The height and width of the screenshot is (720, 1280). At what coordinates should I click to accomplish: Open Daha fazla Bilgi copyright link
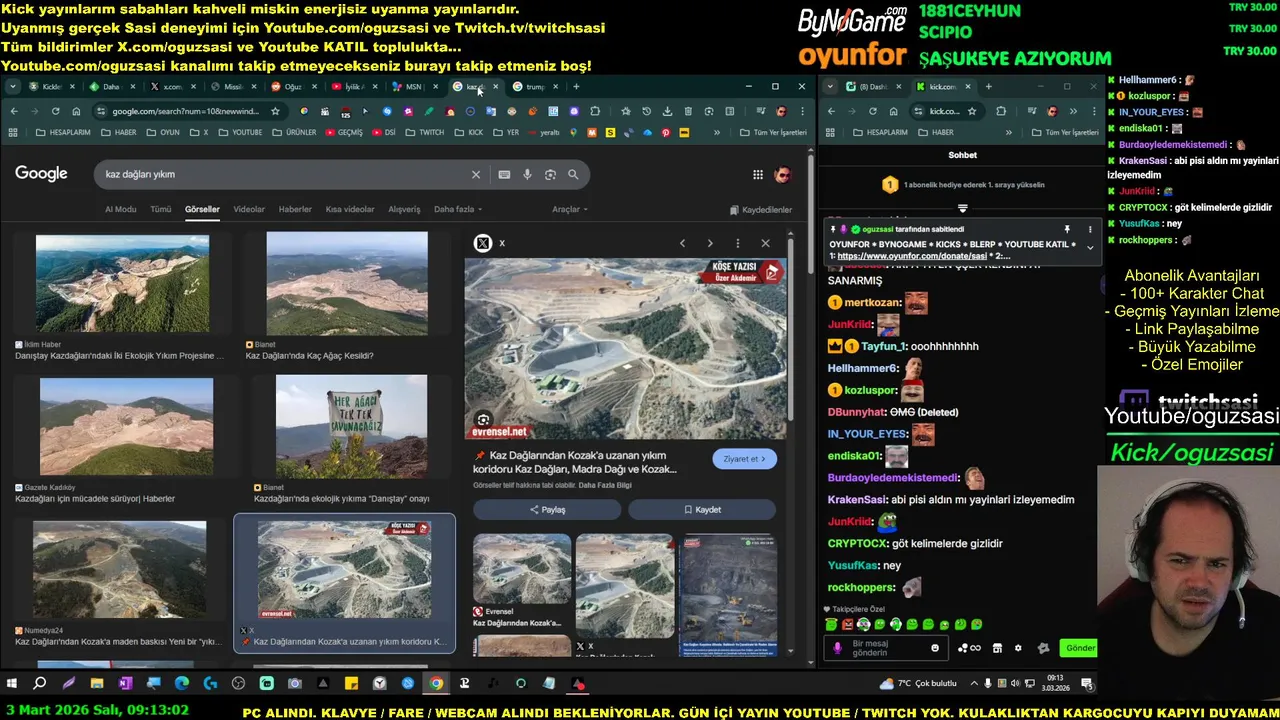pos(607,485)
